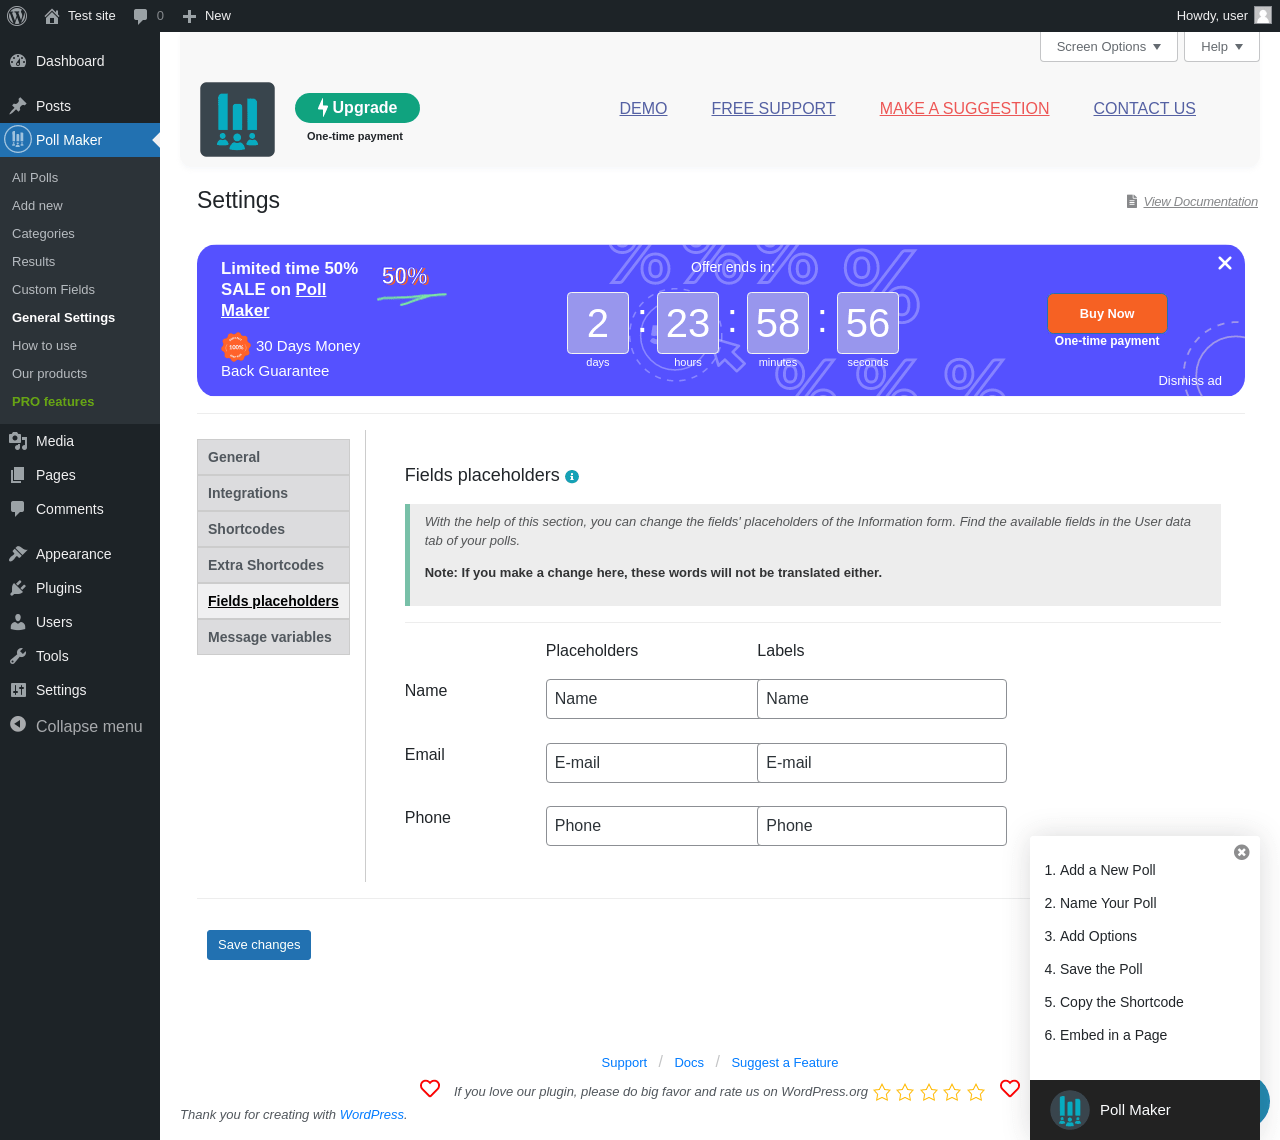This screenshot has width=1280, height=1140.
Task: Open the Shortcodes tab
Action: (273, 529)
